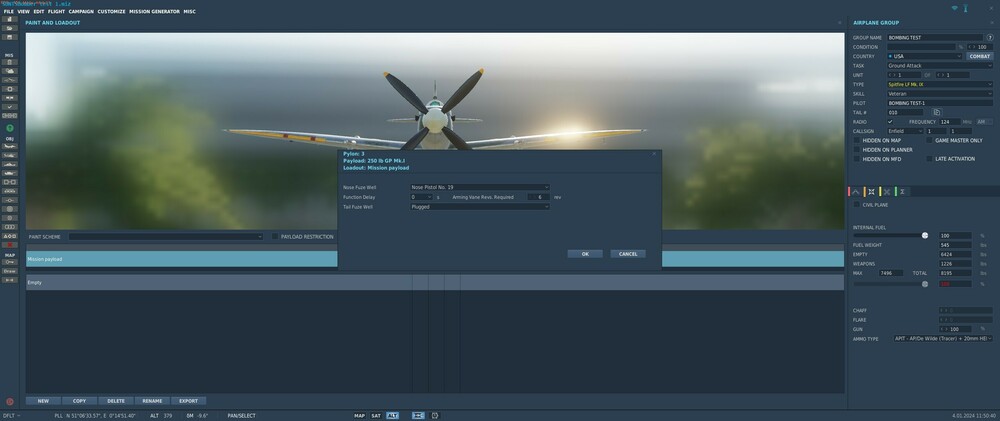The height and width of the screenshot is (421, 1000).
Task: Select the SAT map view in the status bar
Action: pyautogui.click(x=376, y=415)
